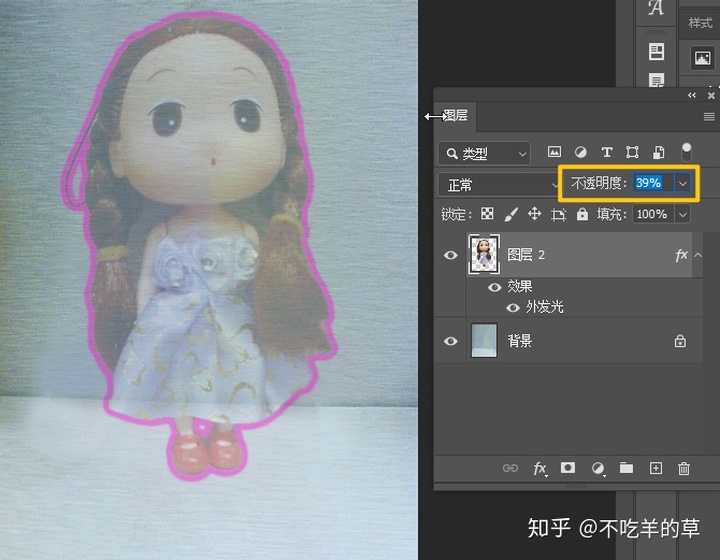Hide 图层 2 layer visibility eye
Viewport: 720px width, 560px height.
point(450,255)
